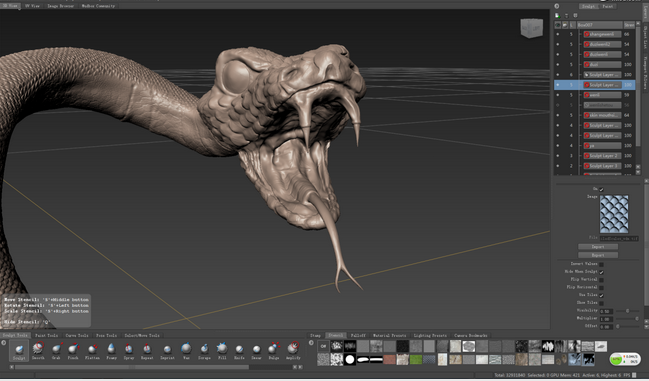Pick the white circle stencil thumbnail
Screen dimensions: 649x381
pyautogui.click(x=350, y=359)
